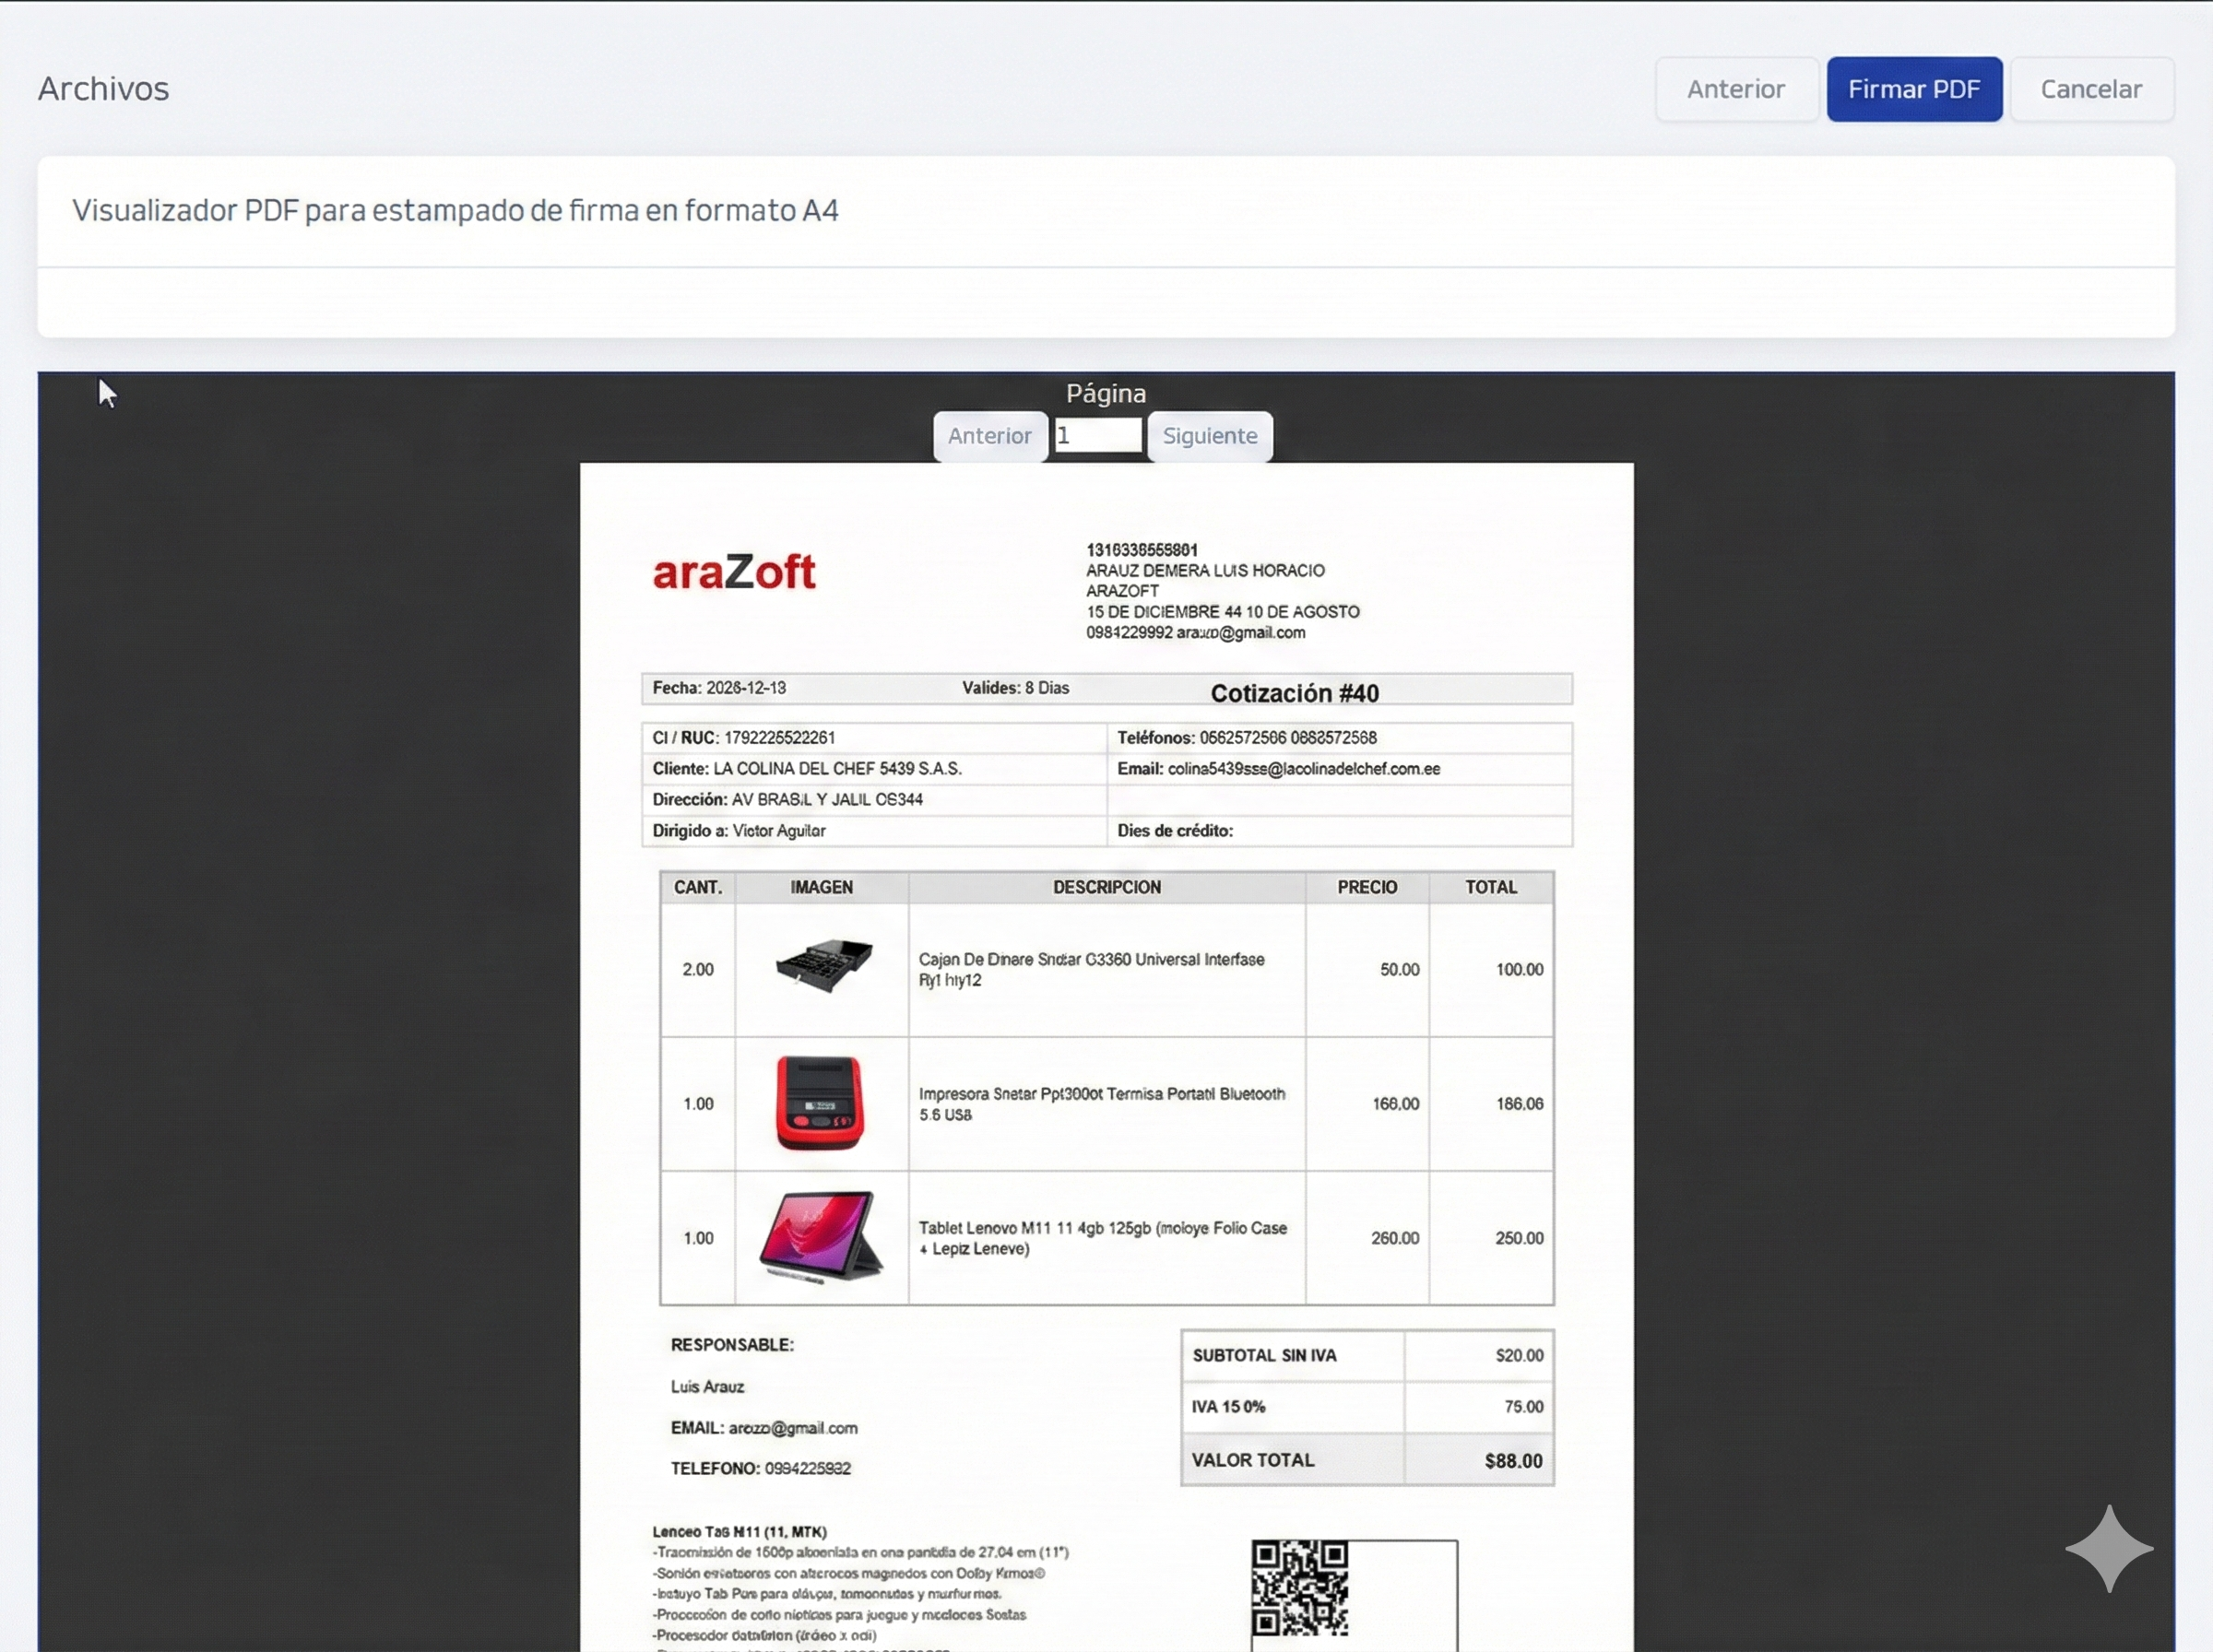
Task: Advance to next page with Siguiente
Action: pos(1209,436)
